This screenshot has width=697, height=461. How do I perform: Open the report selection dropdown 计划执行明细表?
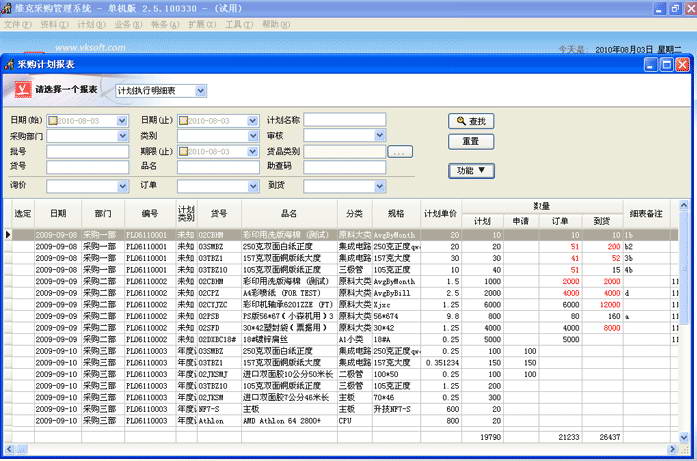point(200,91)
